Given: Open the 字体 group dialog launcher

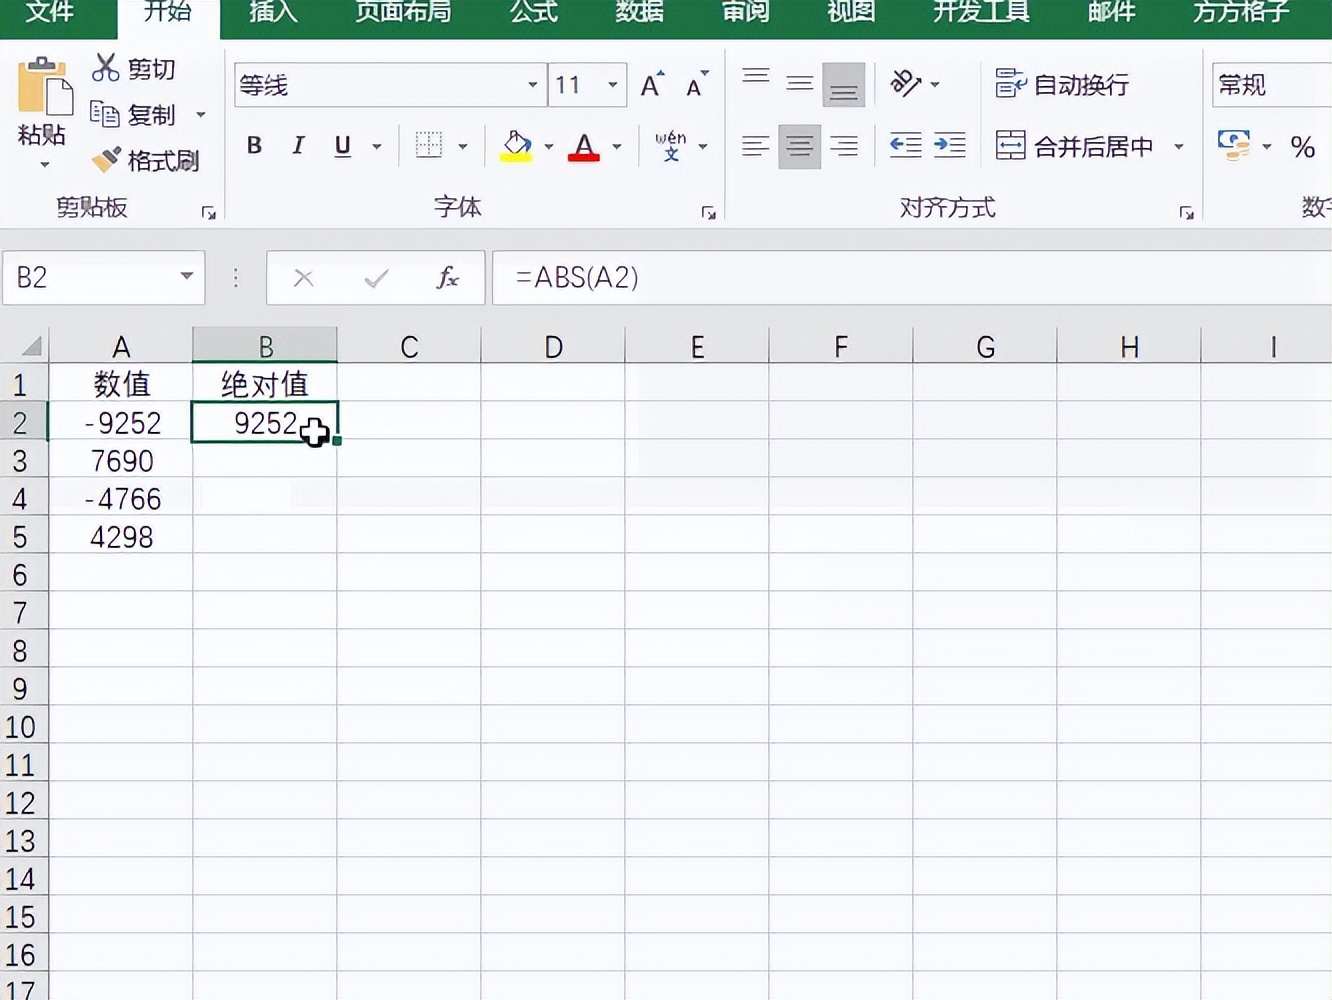Looking at the screenshot, I should coord(709,212).
